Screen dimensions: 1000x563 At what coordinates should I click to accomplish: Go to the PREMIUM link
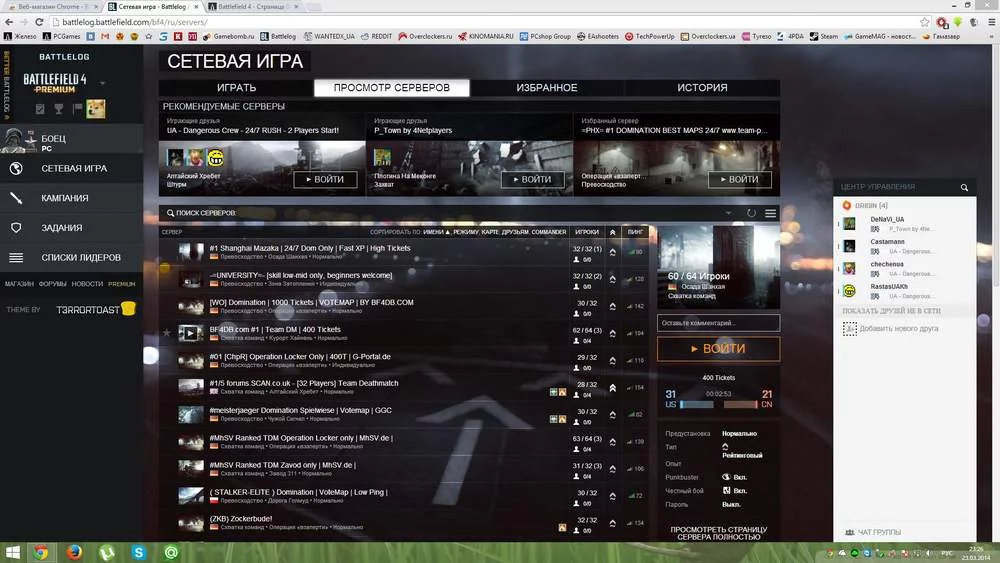coord(122,284)
